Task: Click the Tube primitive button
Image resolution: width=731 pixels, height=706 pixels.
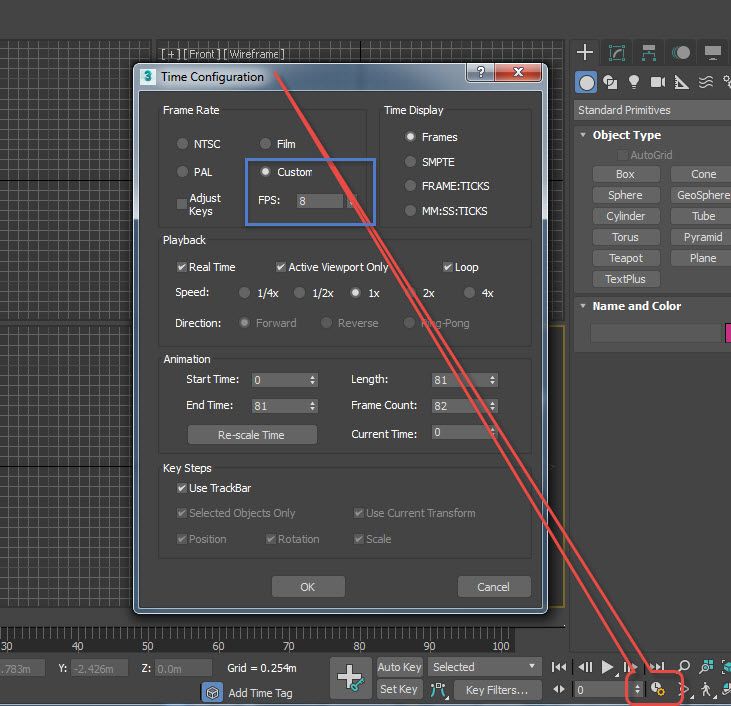Action: coord(703,216)
